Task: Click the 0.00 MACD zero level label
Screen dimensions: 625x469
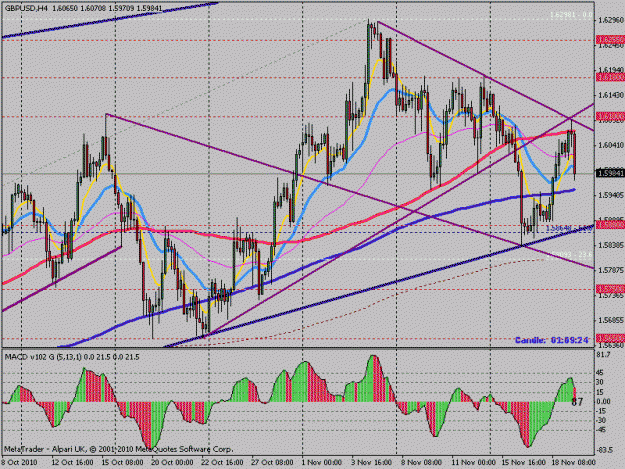Action: pos(604,402)
